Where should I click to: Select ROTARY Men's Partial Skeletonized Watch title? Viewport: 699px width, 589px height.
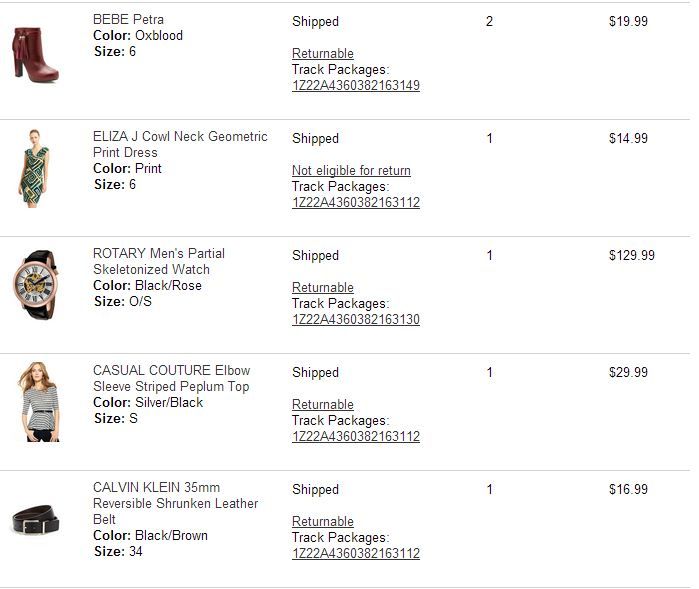tap(159, 261)
